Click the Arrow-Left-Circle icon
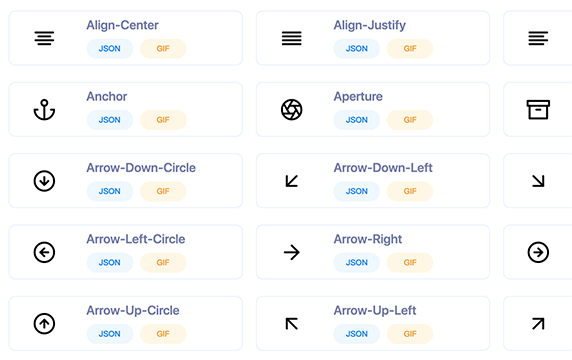This screenshot has width=572, height=360. click(44, 252)
